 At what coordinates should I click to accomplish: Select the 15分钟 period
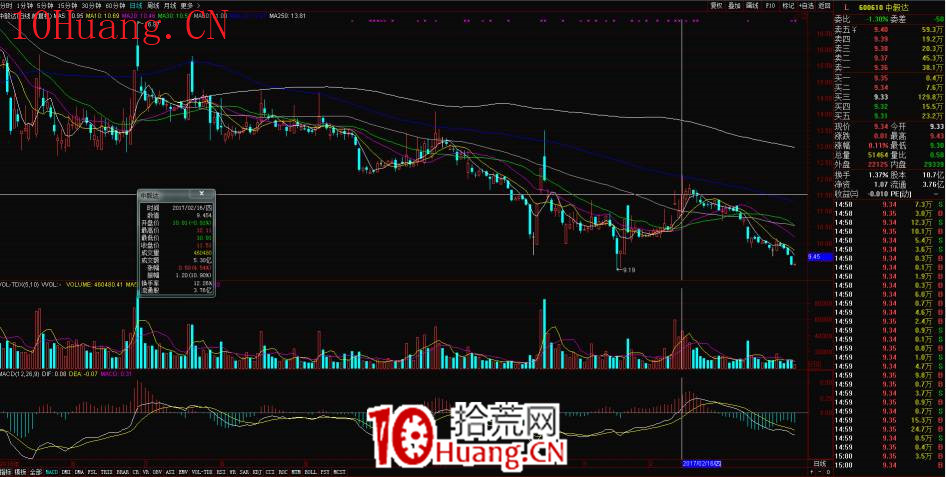[x=66, y=5]
